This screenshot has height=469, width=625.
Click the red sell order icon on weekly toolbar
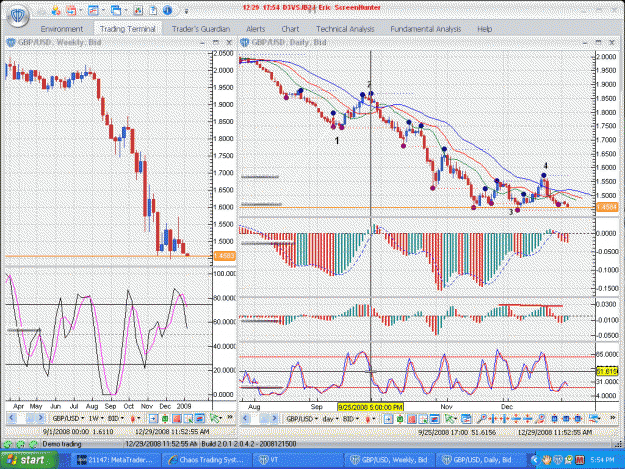click(176, 418)
